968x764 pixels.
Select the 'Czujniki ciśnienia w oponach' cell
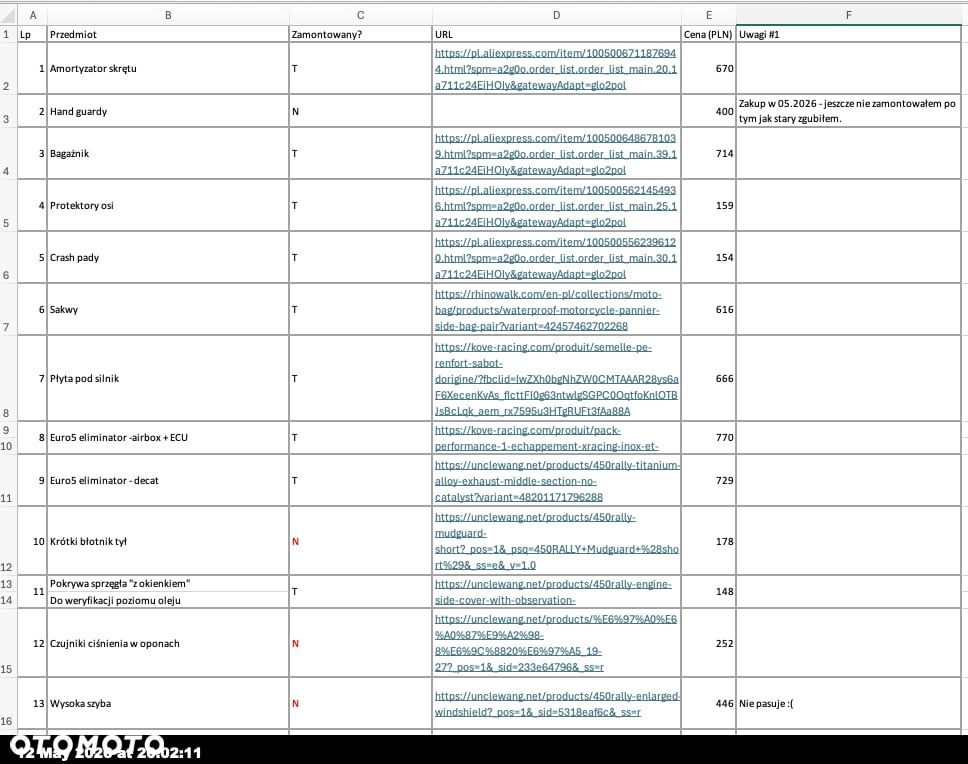pyautogui.click(x=168, y=643)
